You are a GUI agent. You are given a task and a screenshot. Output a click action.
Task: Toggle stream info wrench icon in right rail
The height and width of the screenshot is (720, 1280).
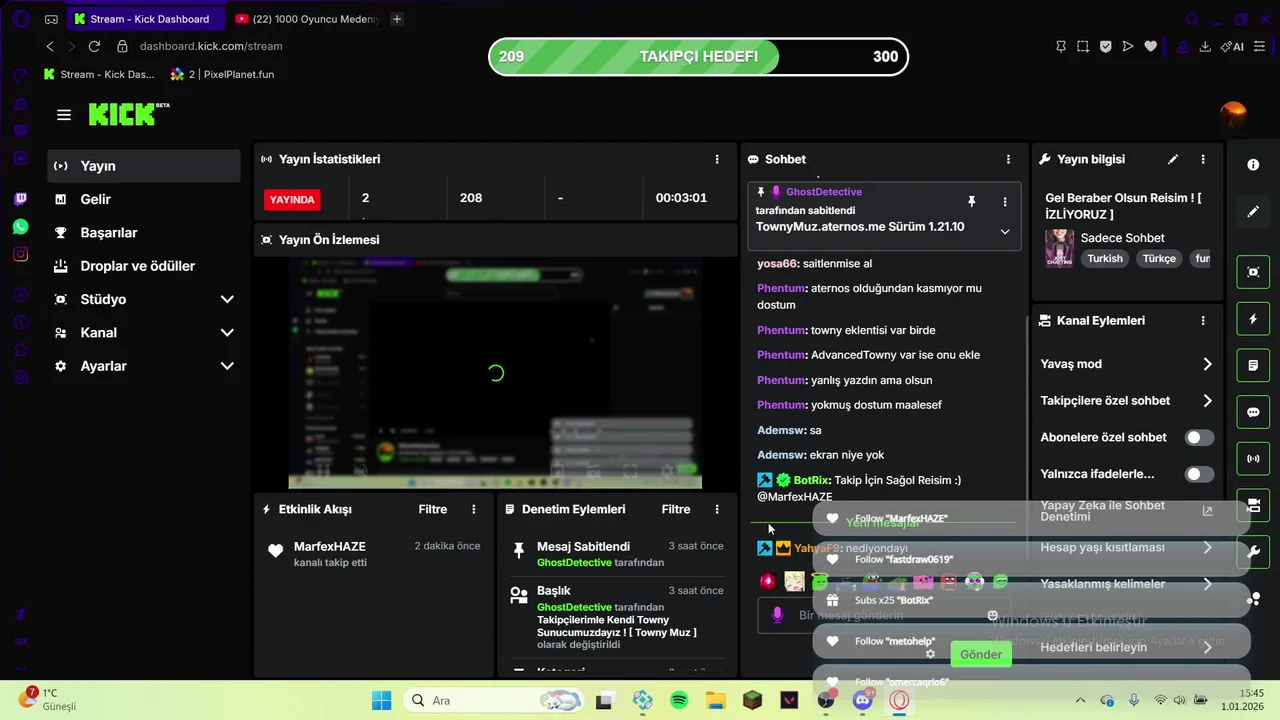coord(1253,551)
